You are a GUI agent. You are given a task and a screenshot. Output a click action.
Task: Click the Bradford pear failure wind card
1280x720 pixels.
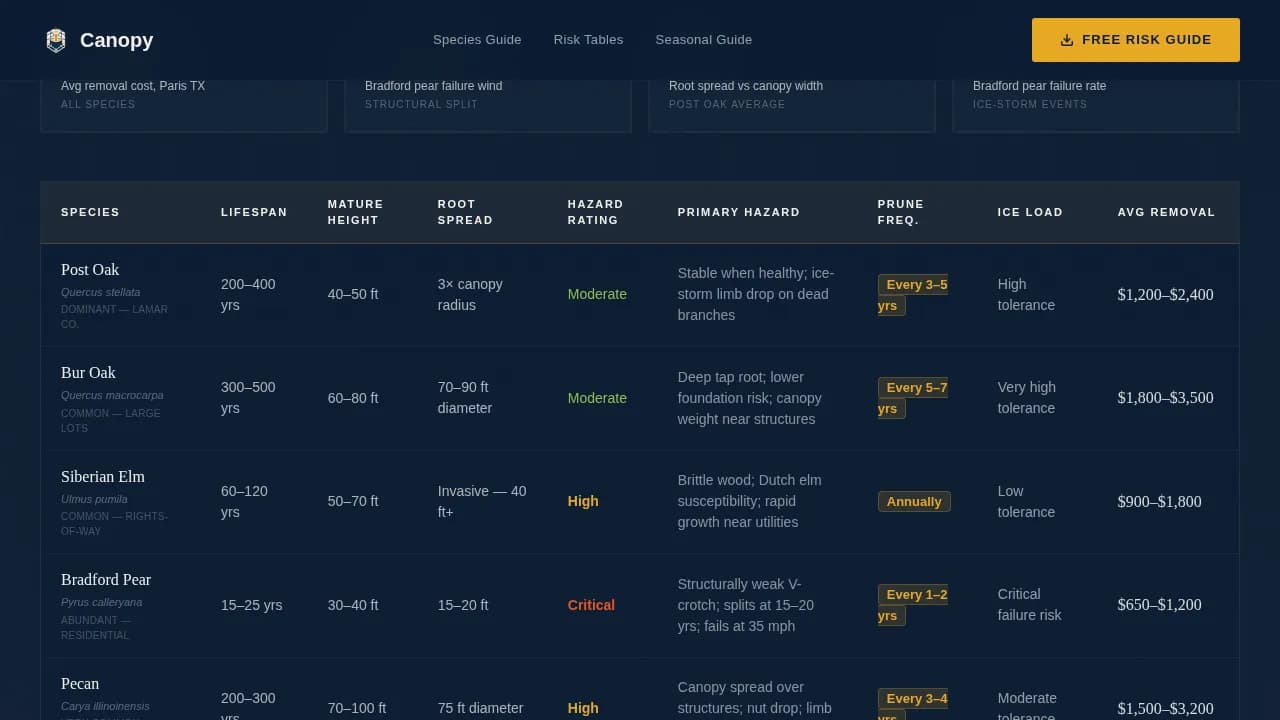488,105
